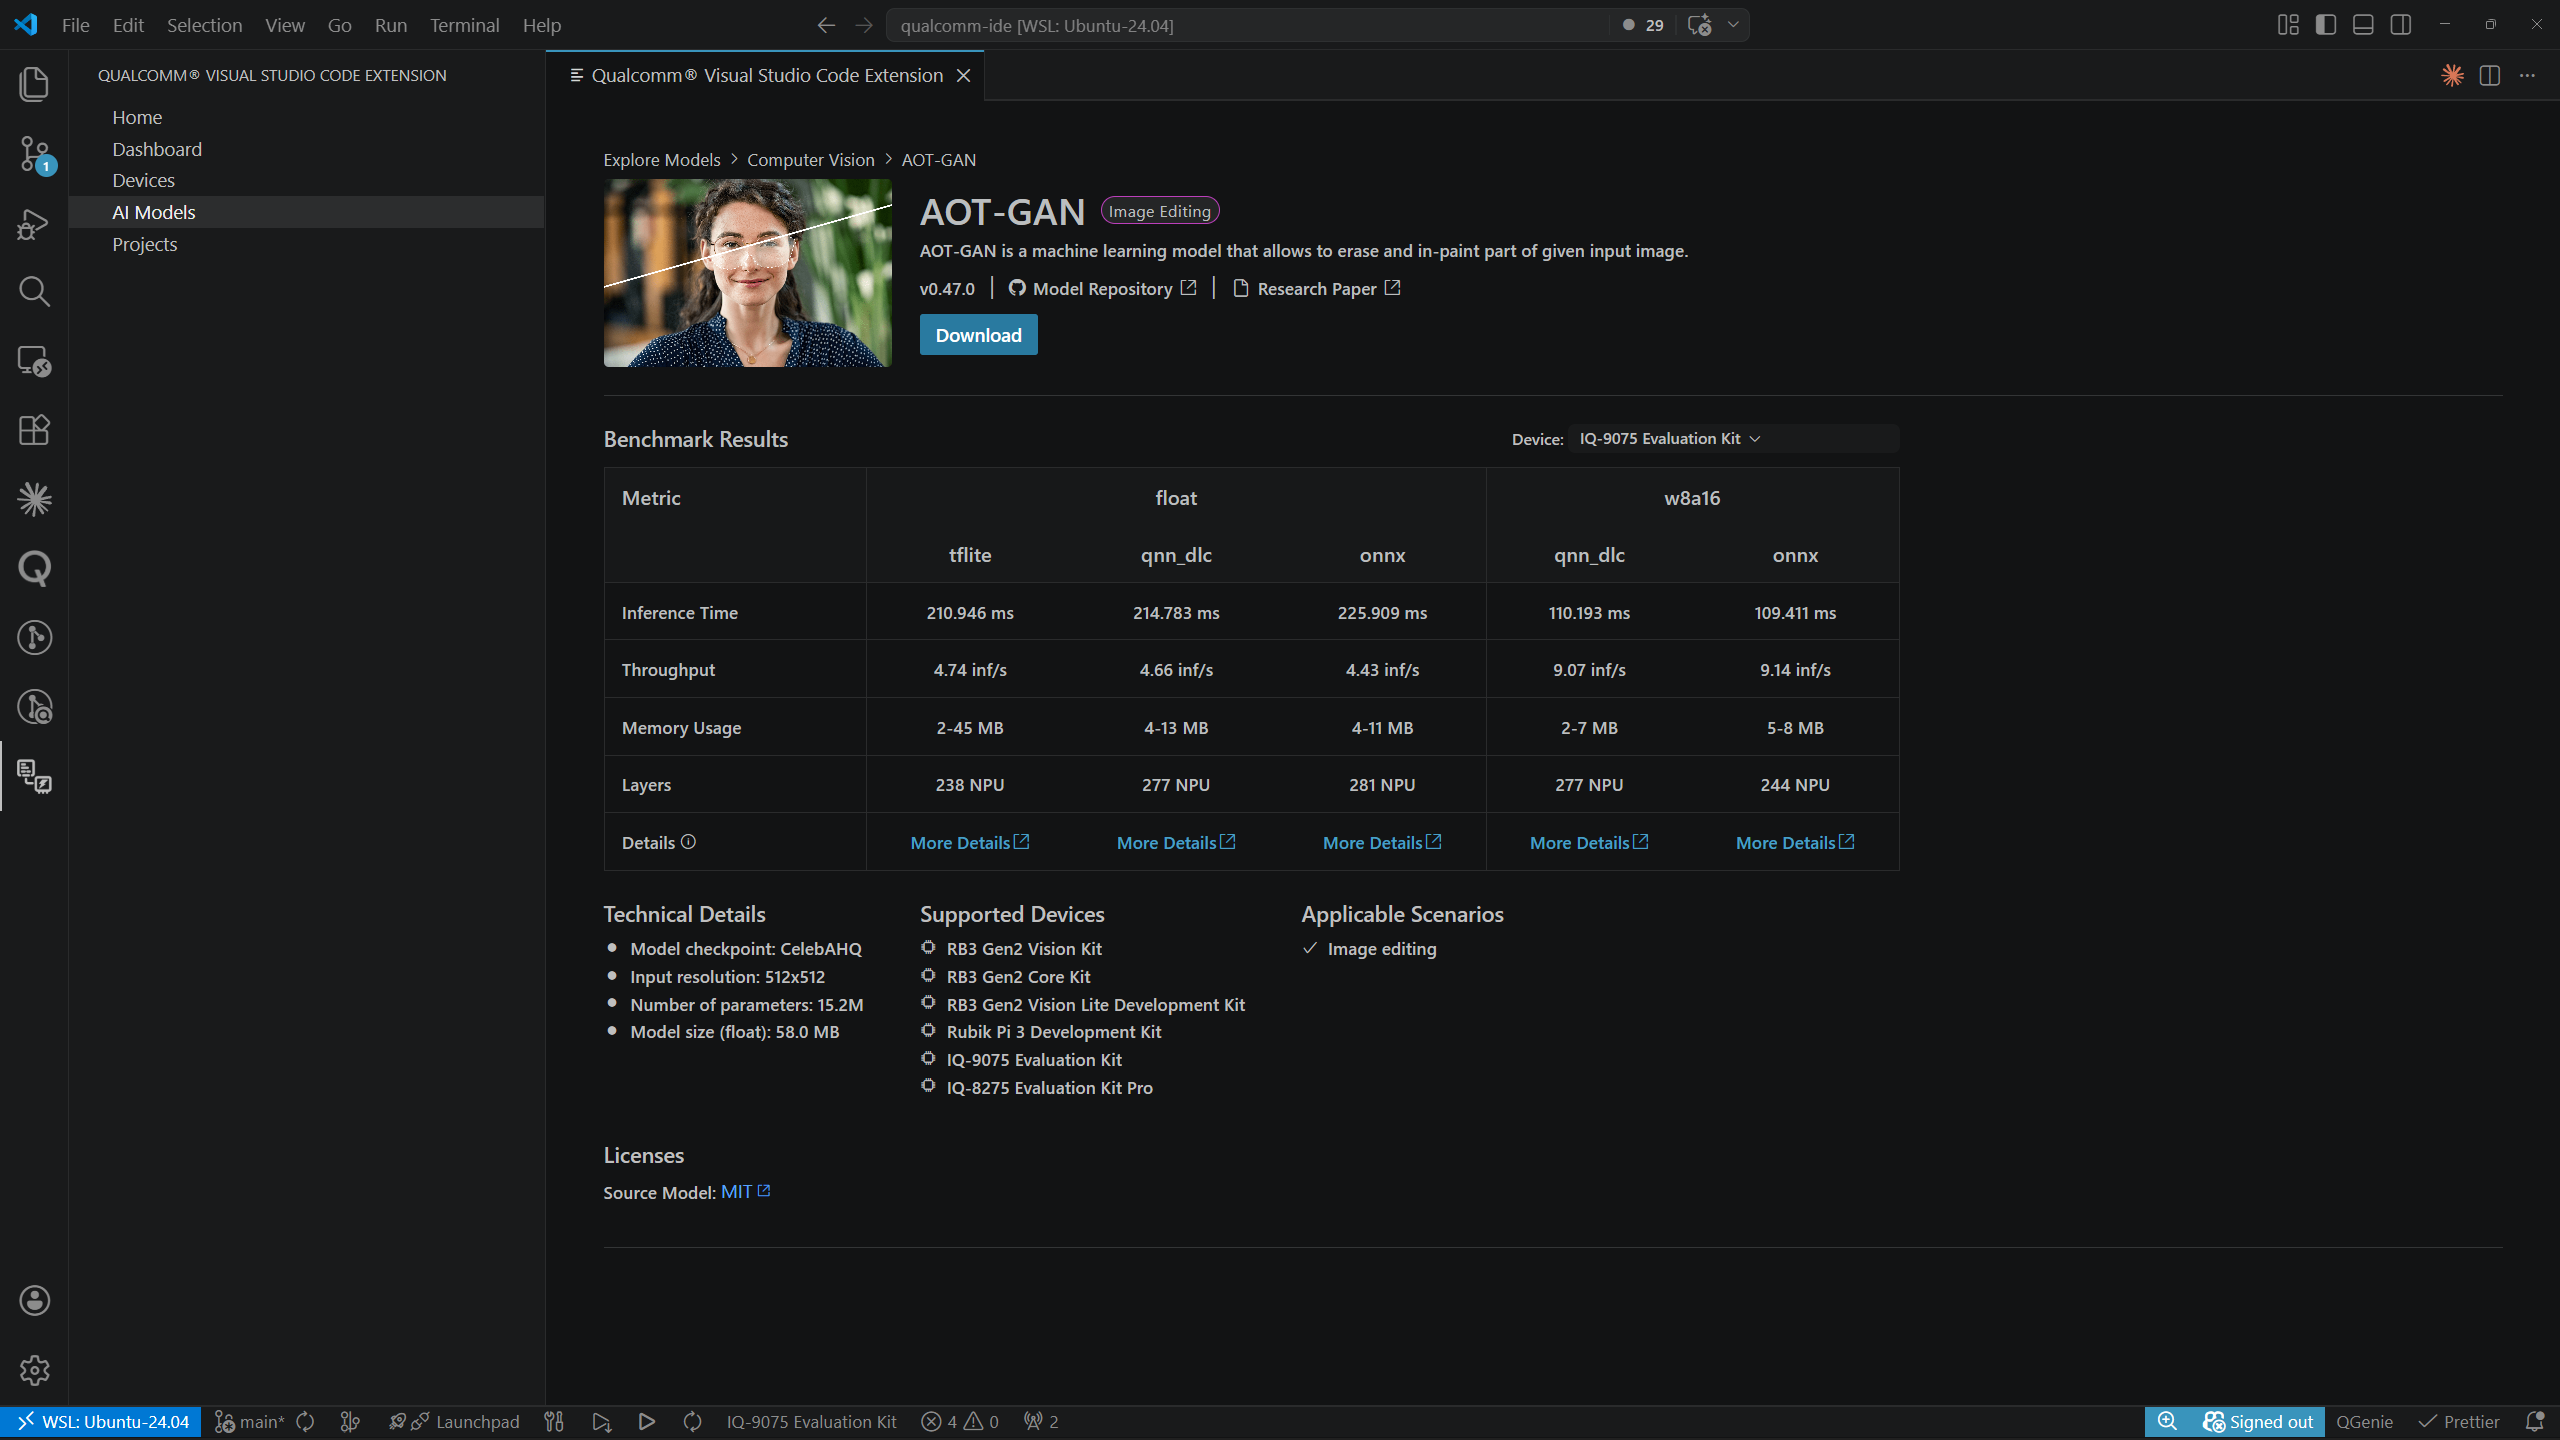Screen dimensions: 2560x1440
Task: Click the Image Editing tag badge
Action: tap(1159, 211)
